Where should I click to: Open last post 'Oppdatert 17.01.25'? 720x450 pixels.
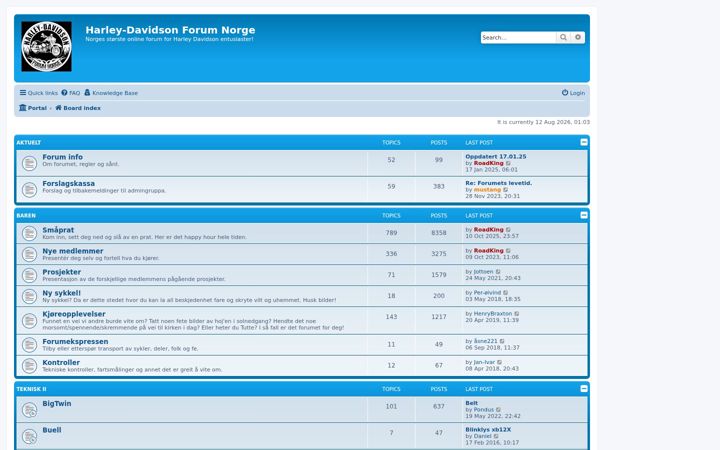click(496, 157)
